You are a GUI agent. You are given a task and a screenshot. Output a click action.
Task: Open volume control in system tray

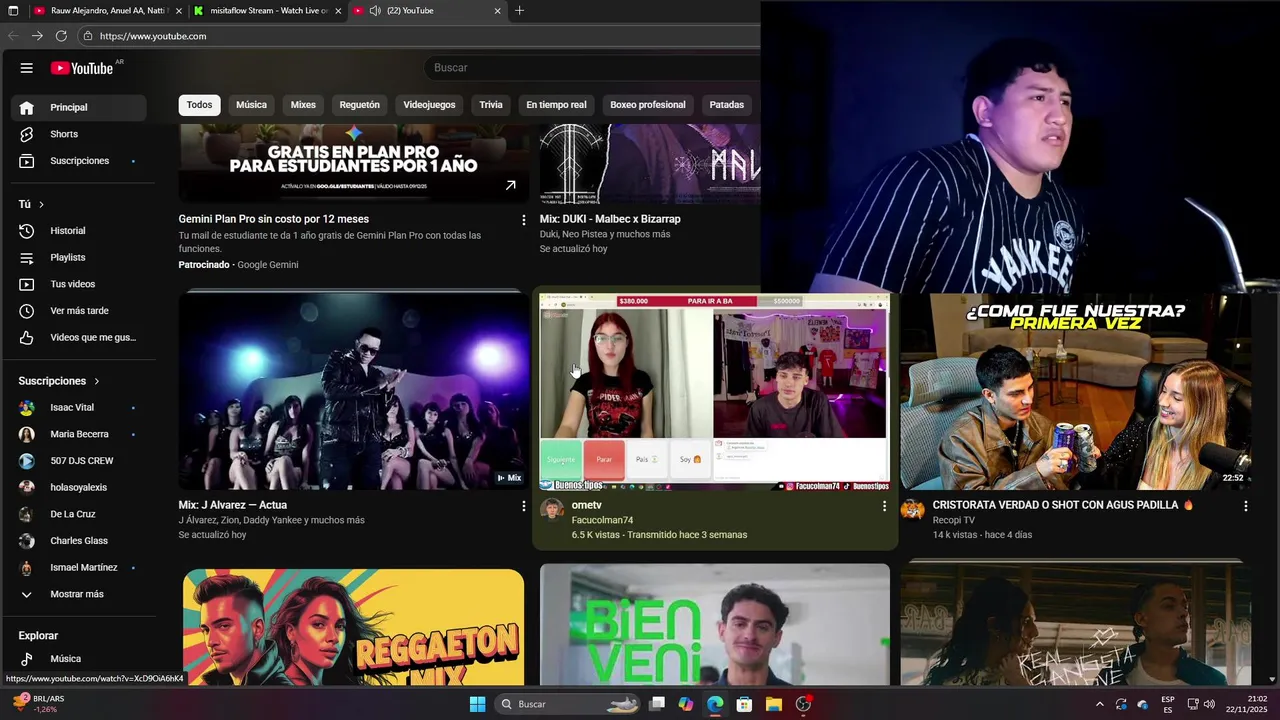[x=1209, y=704]
